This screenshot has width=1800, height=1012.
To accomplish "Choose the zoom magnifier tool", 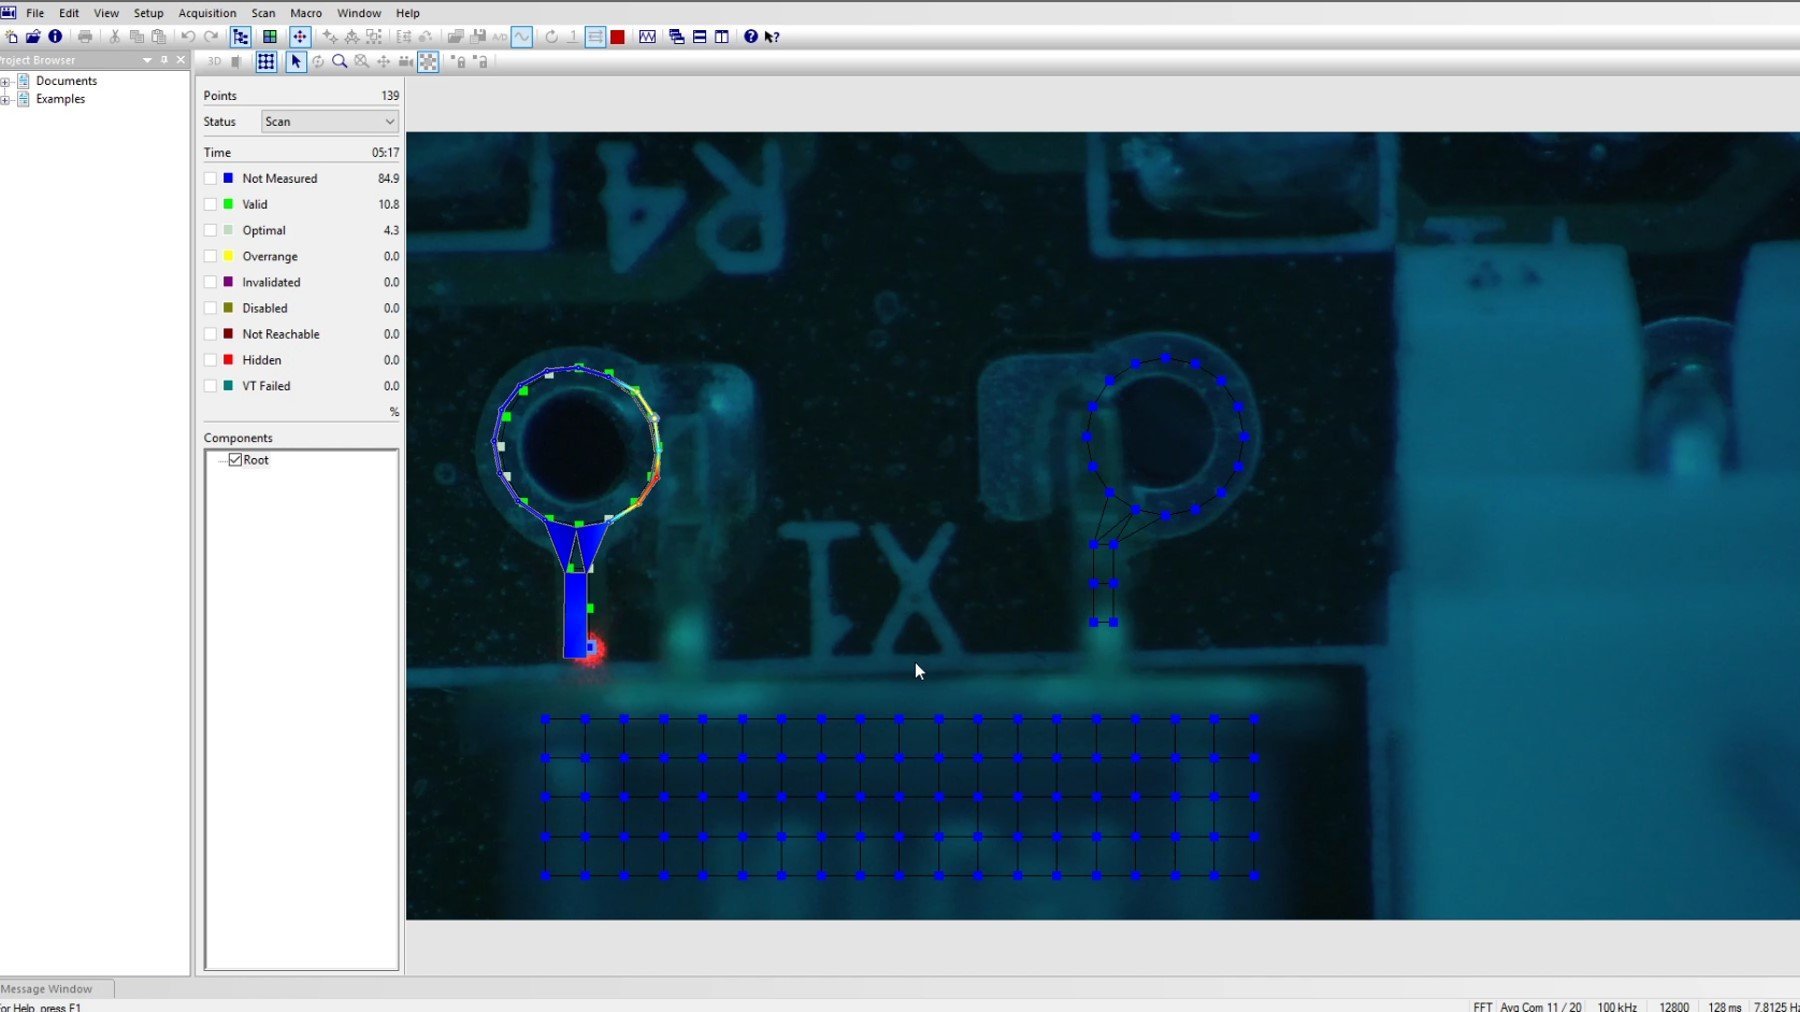I will pos(340,62).
